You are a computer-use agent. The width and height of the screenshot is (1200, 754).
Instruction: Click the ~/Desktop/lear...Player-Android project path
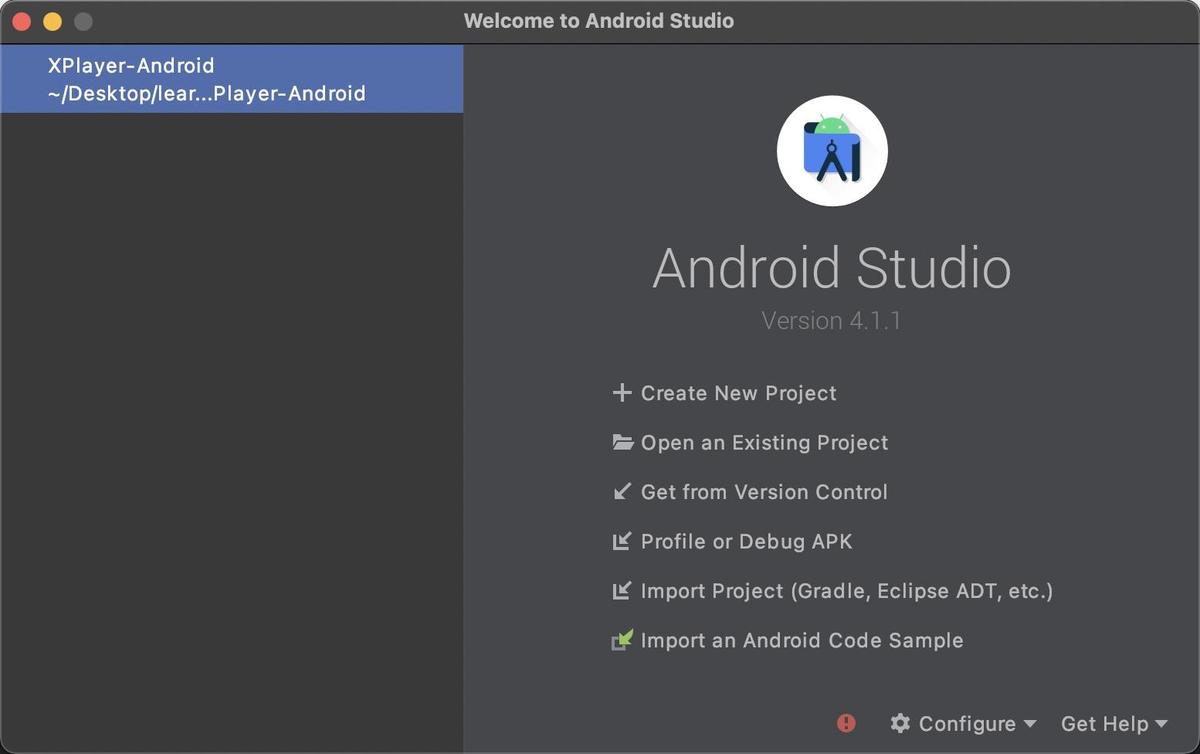(x=207, y=94)
